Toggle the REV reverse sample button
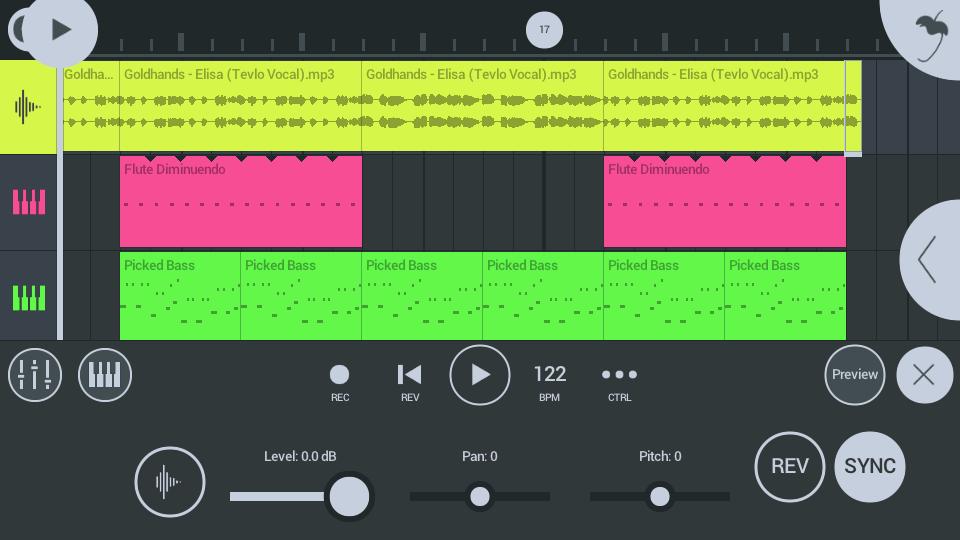960x540 pixels. (789, 466)
